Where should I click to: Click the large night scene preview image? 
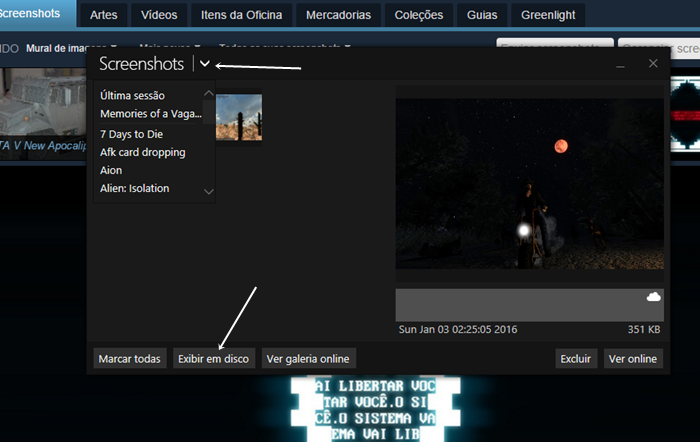pos(529,183)
